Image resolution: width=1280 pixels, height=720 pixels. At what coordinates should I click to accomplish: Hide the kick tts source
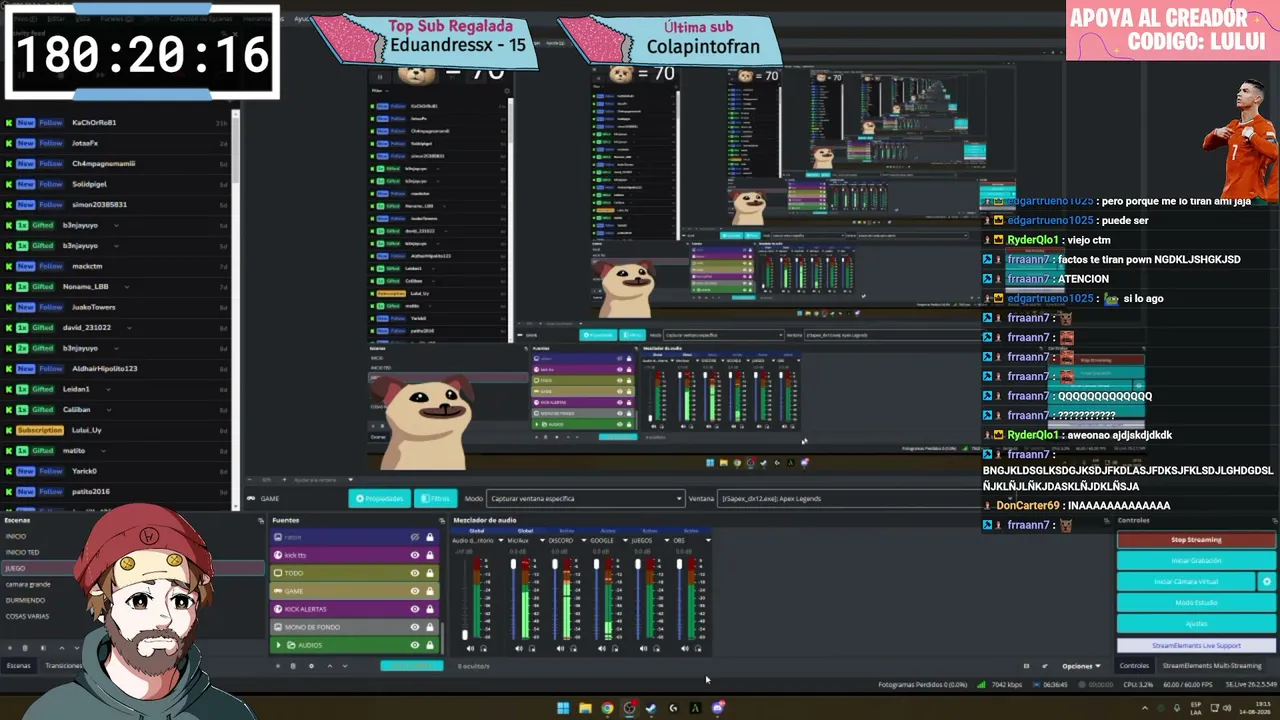point(415,555)
